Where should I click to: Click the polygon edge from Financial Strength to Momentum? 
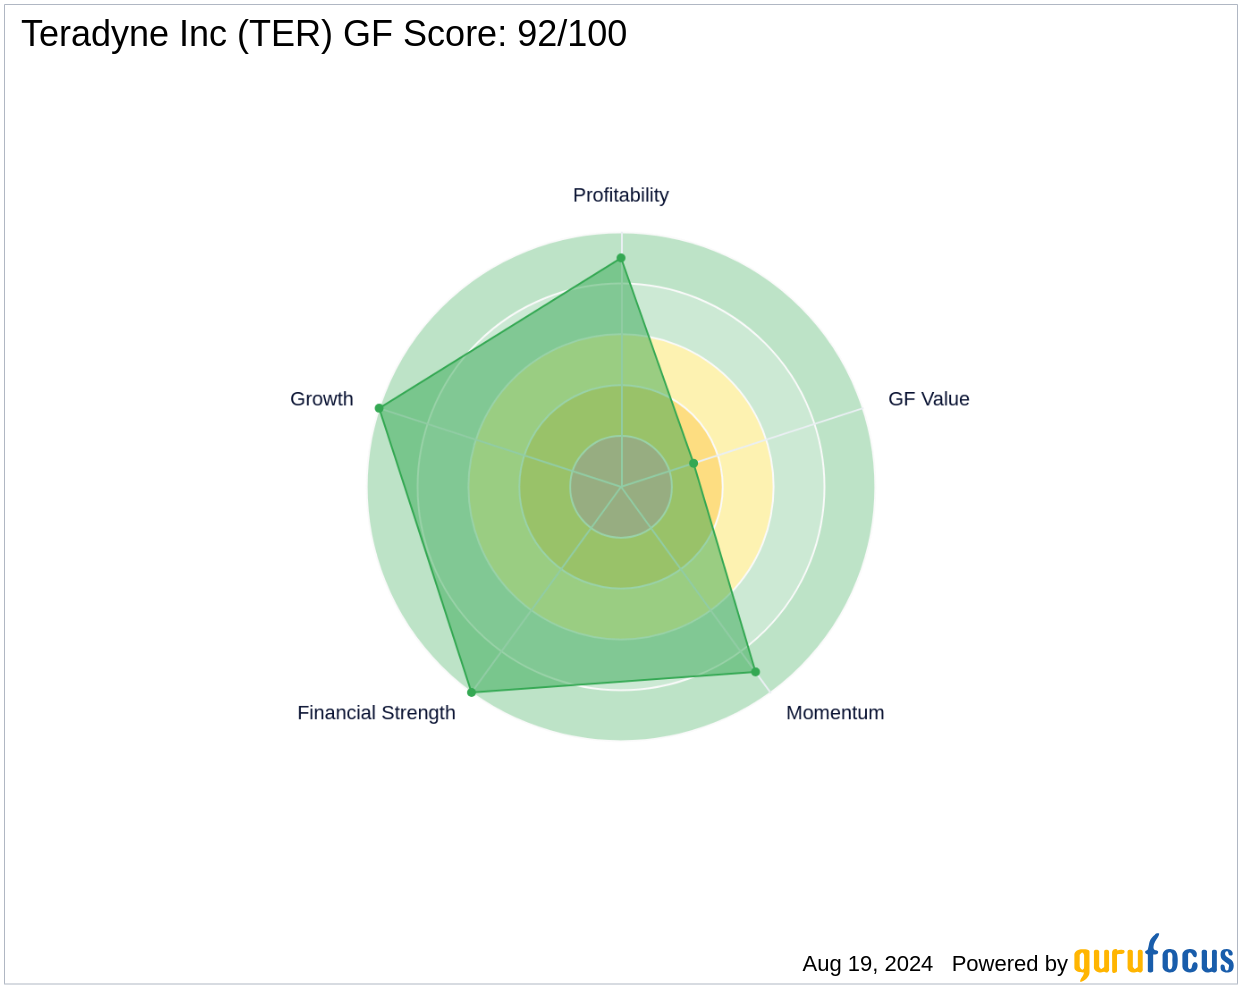[613, 682]
